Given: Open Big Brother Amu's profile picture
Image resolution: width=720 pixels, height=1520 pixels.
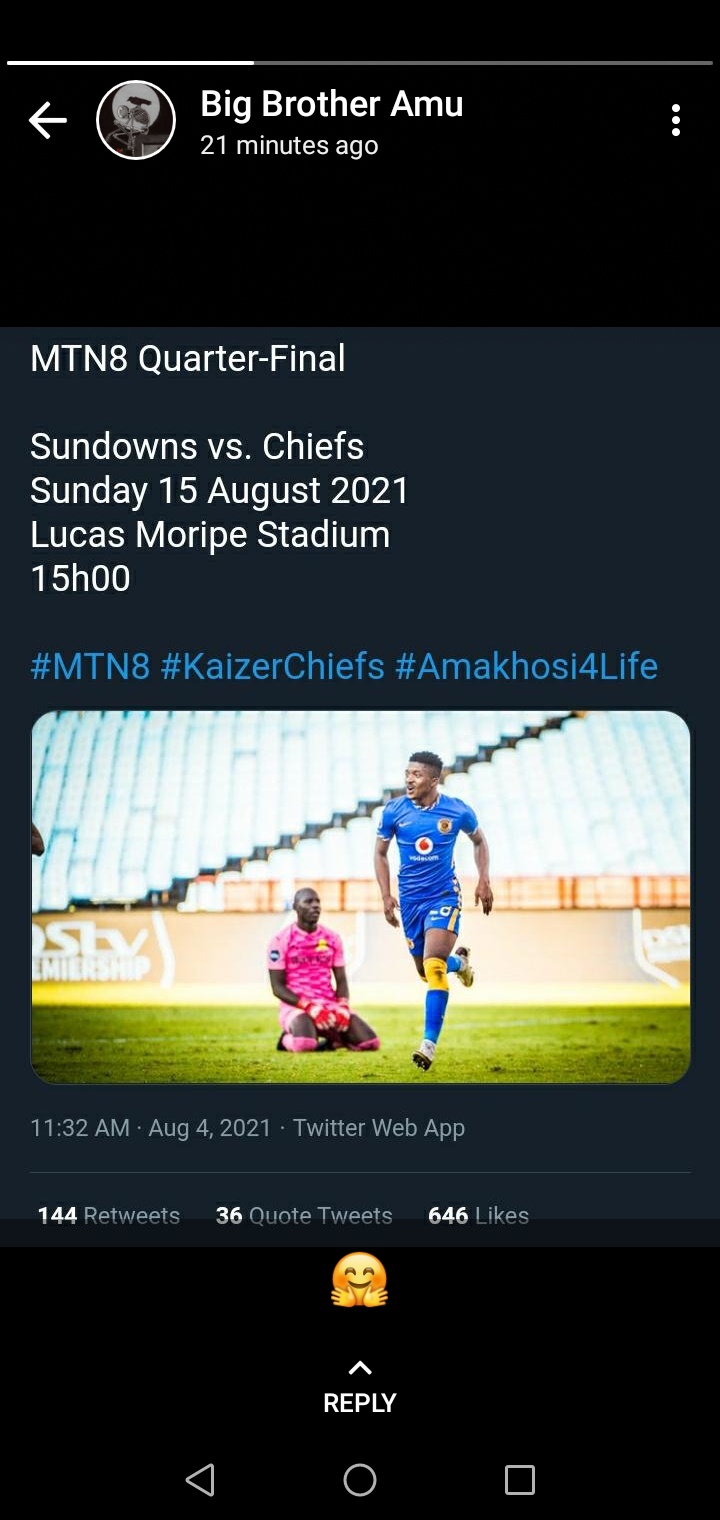Looking at the screenshot, I should click(136, 121).
